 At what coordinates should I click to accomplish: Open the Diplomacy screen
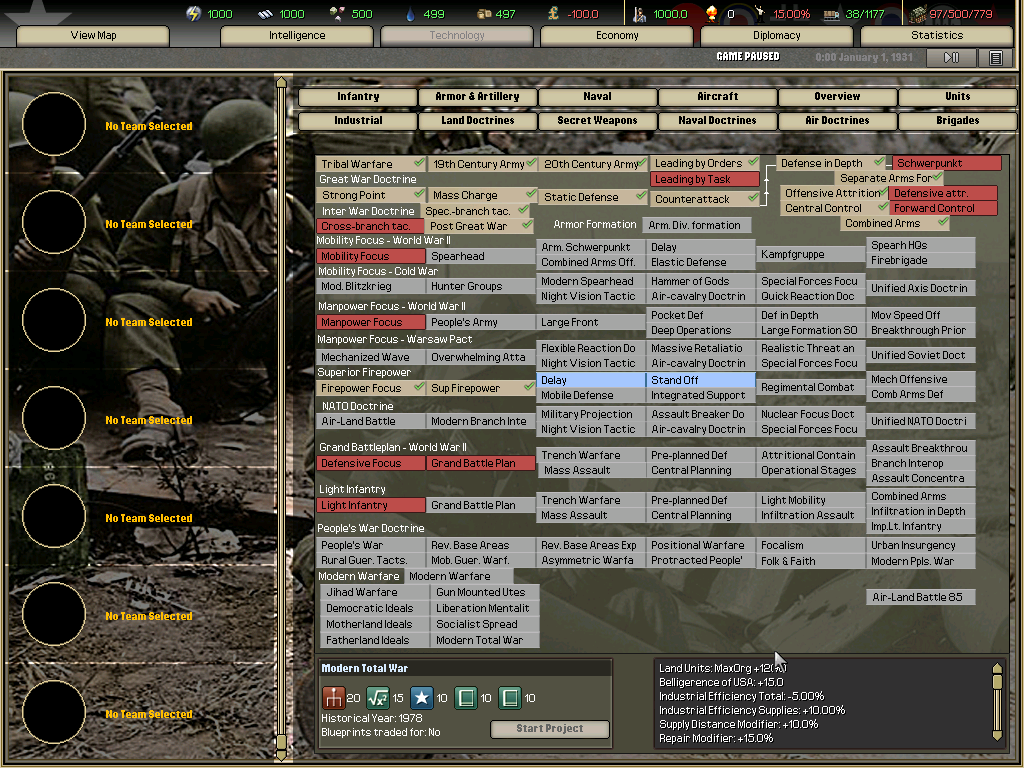pyautogui.click(x=775, y=35)
